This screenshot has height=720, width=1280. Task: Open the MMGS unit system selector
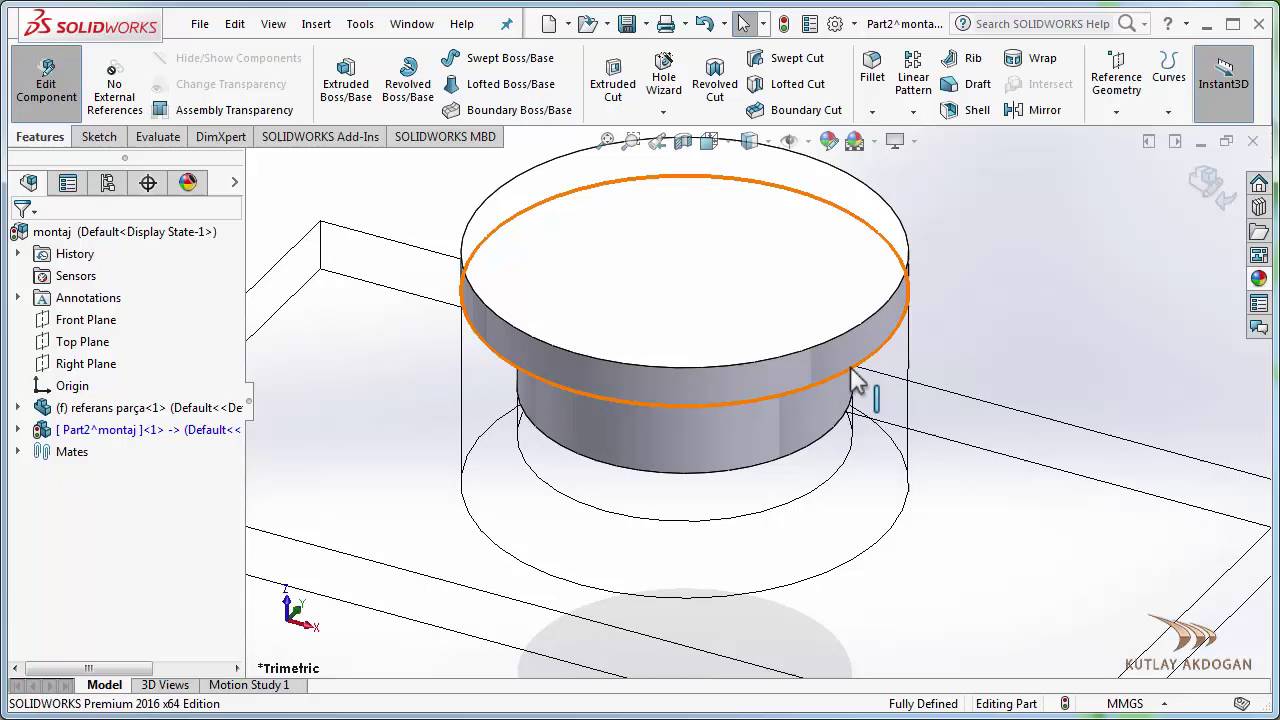click(1125, 704)
